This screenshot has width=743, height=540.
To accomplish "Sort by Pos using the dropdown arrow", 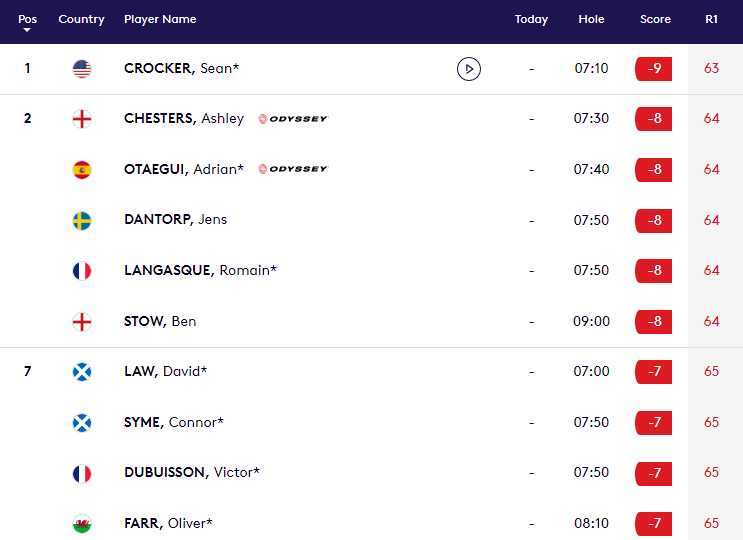I will click(27, 30).
